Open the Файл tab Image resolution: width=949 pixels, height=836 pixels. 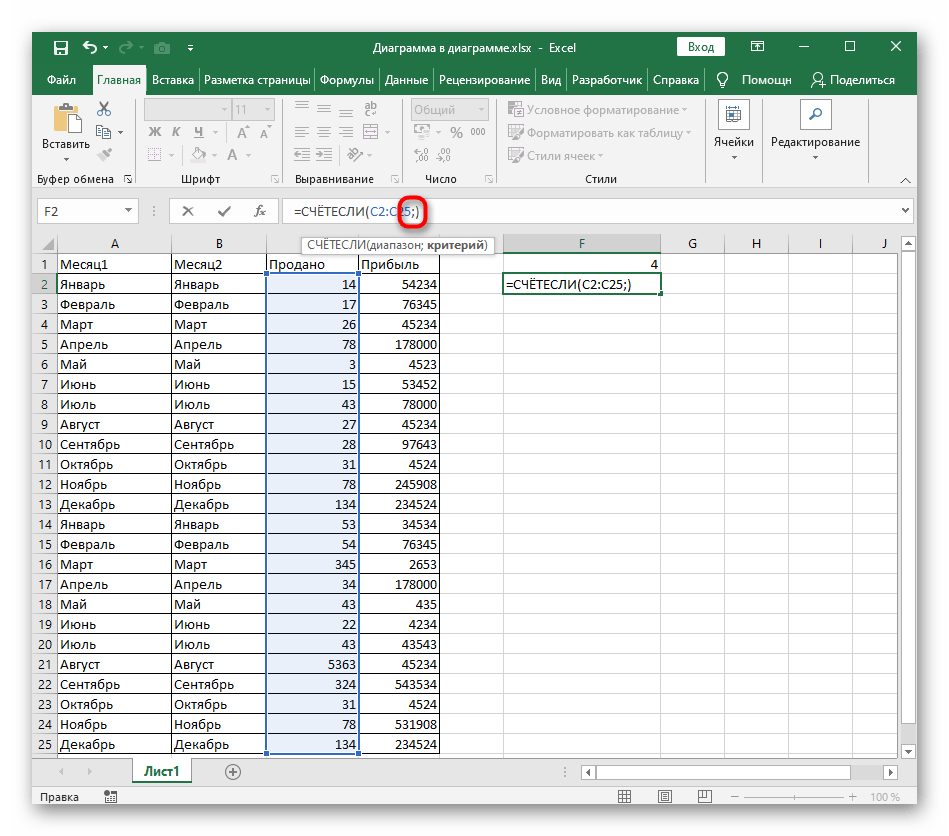point(61,80)
